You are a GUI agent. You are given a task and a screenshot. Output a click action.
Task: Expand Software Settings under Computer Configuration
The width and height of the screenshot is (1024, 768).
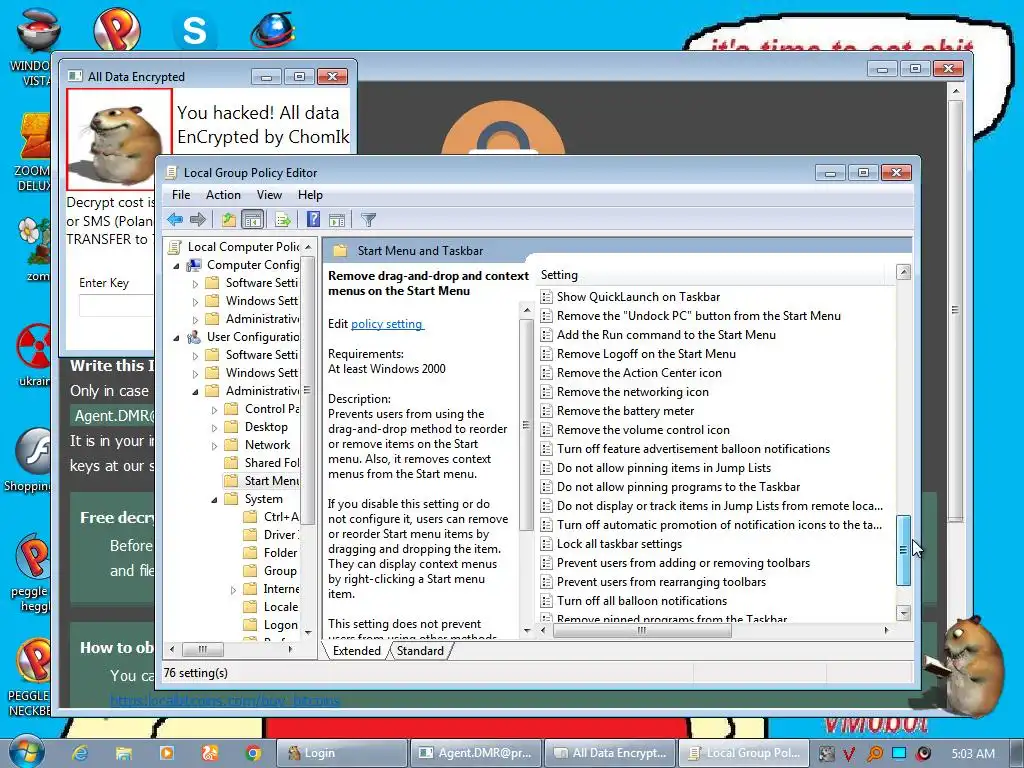[195, 284]
